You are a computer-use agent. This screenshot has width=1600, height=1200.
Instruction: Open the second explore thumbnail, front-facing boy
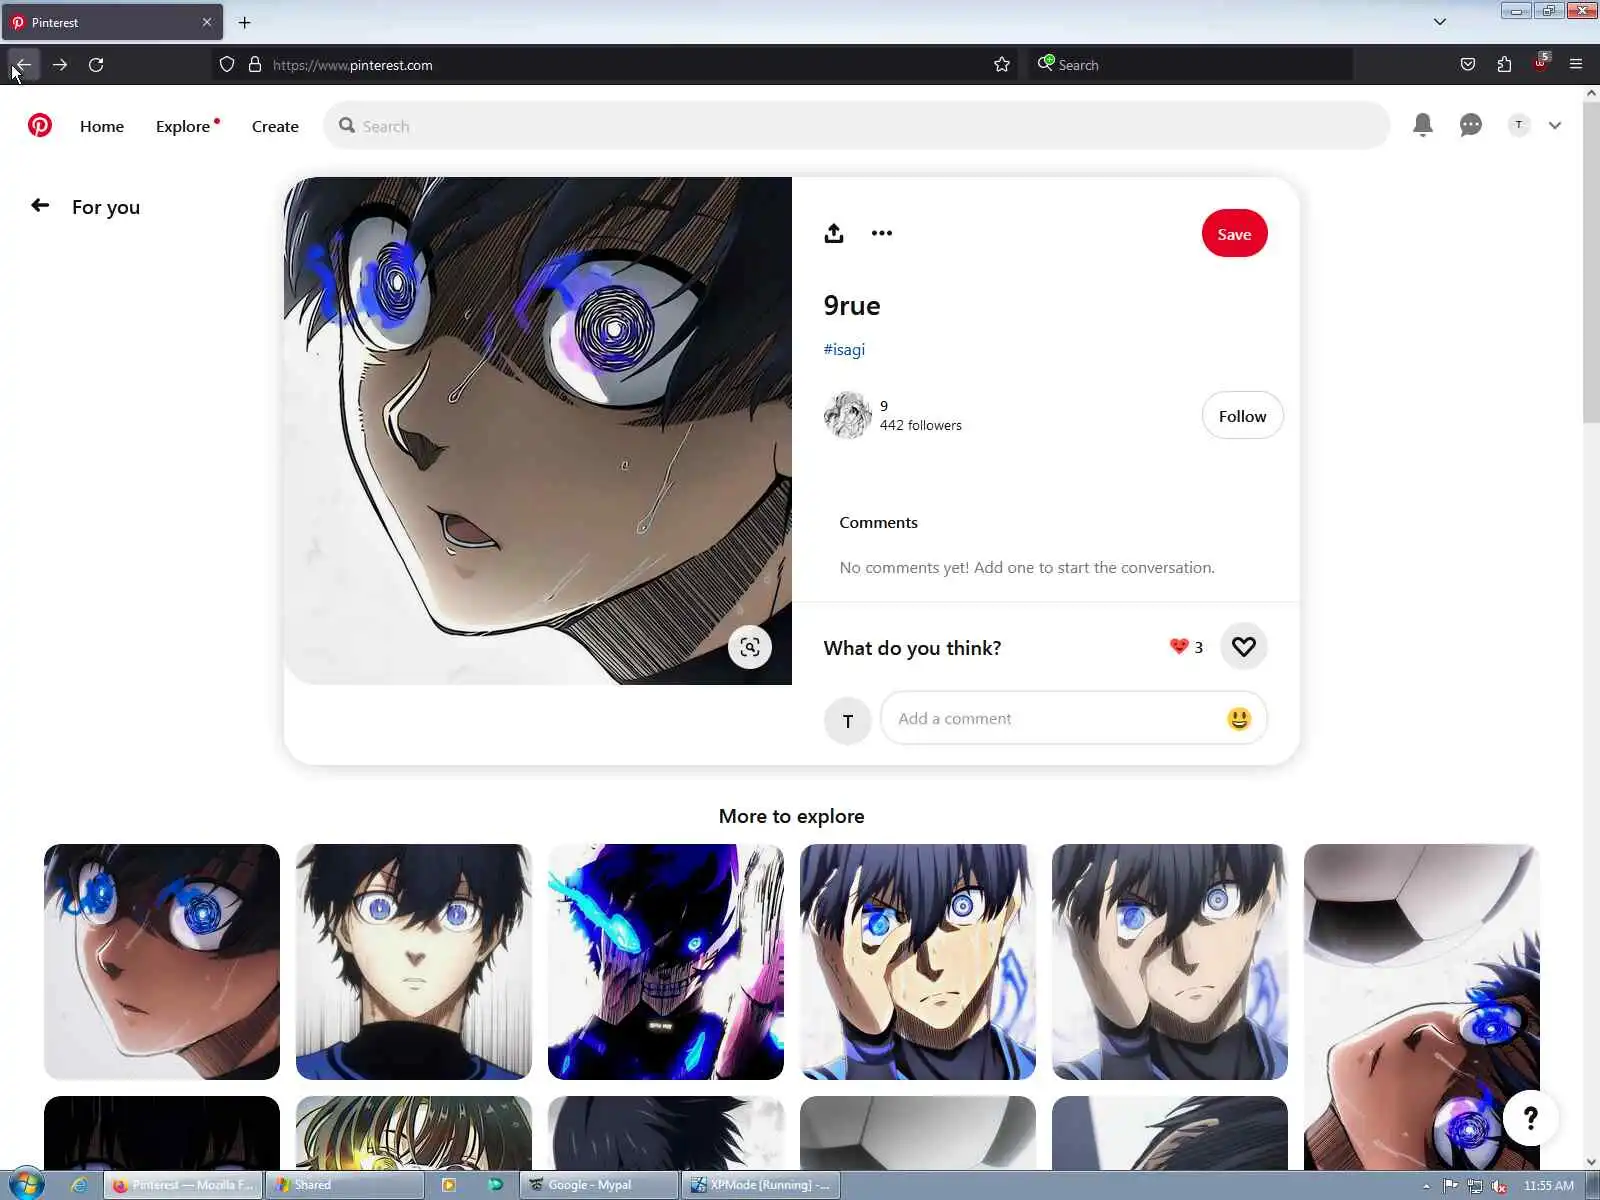(414, 962)
